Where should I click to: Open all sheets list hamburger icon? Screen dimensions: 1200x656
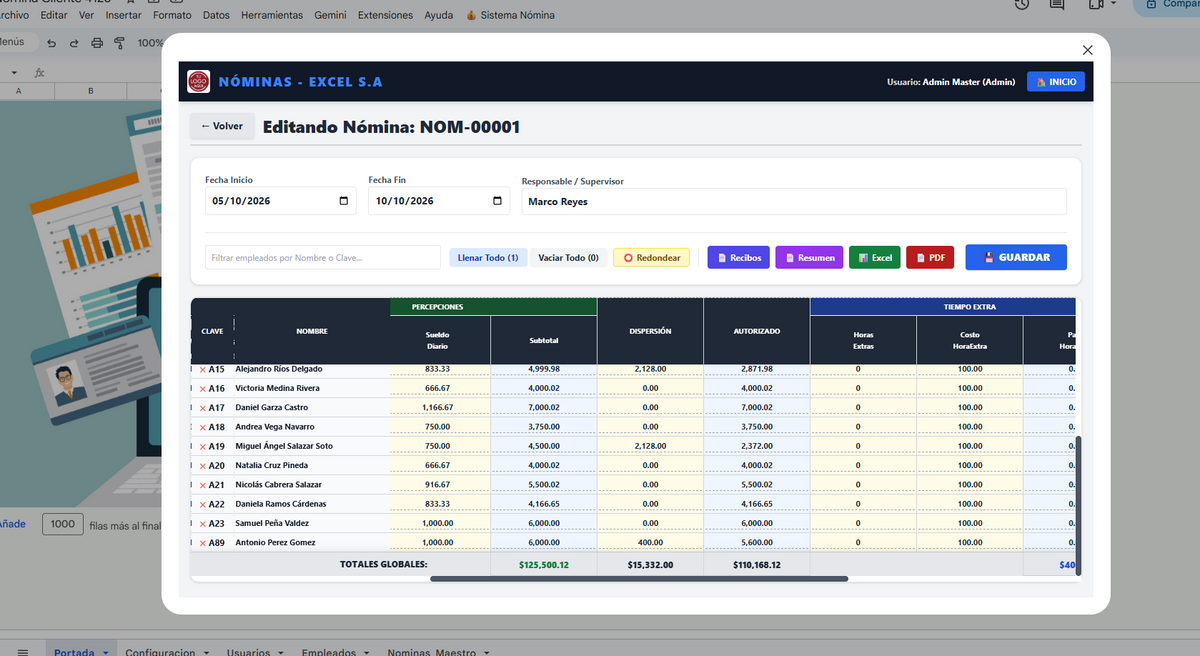point(23,651)
